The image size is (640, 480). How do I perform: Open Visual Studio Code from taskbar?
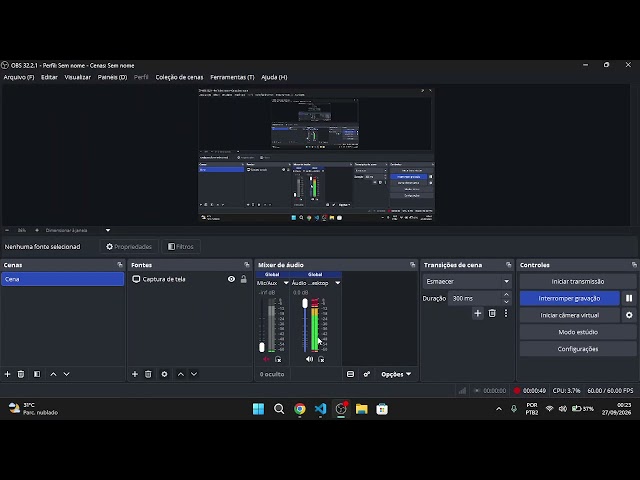320,409
